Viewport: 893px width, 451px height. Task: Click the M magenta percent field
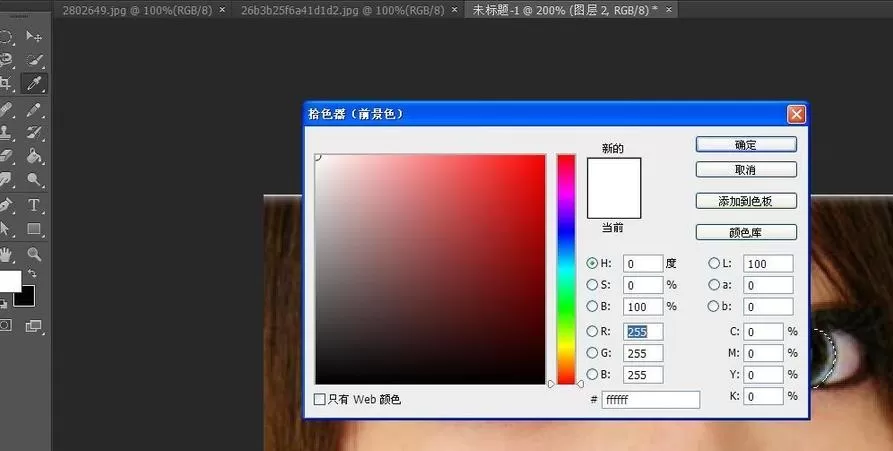coord(764,354)
